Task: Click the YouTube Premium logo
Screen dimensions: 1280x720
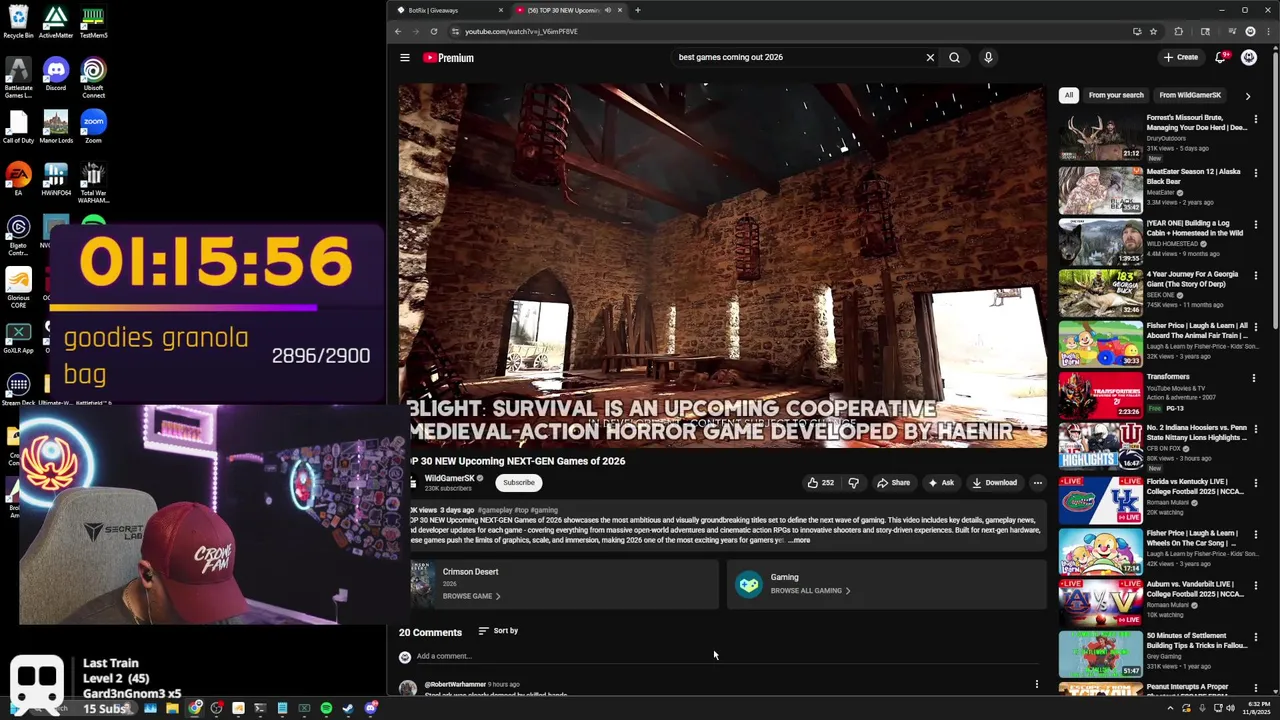Action: (x=448, y=58)
